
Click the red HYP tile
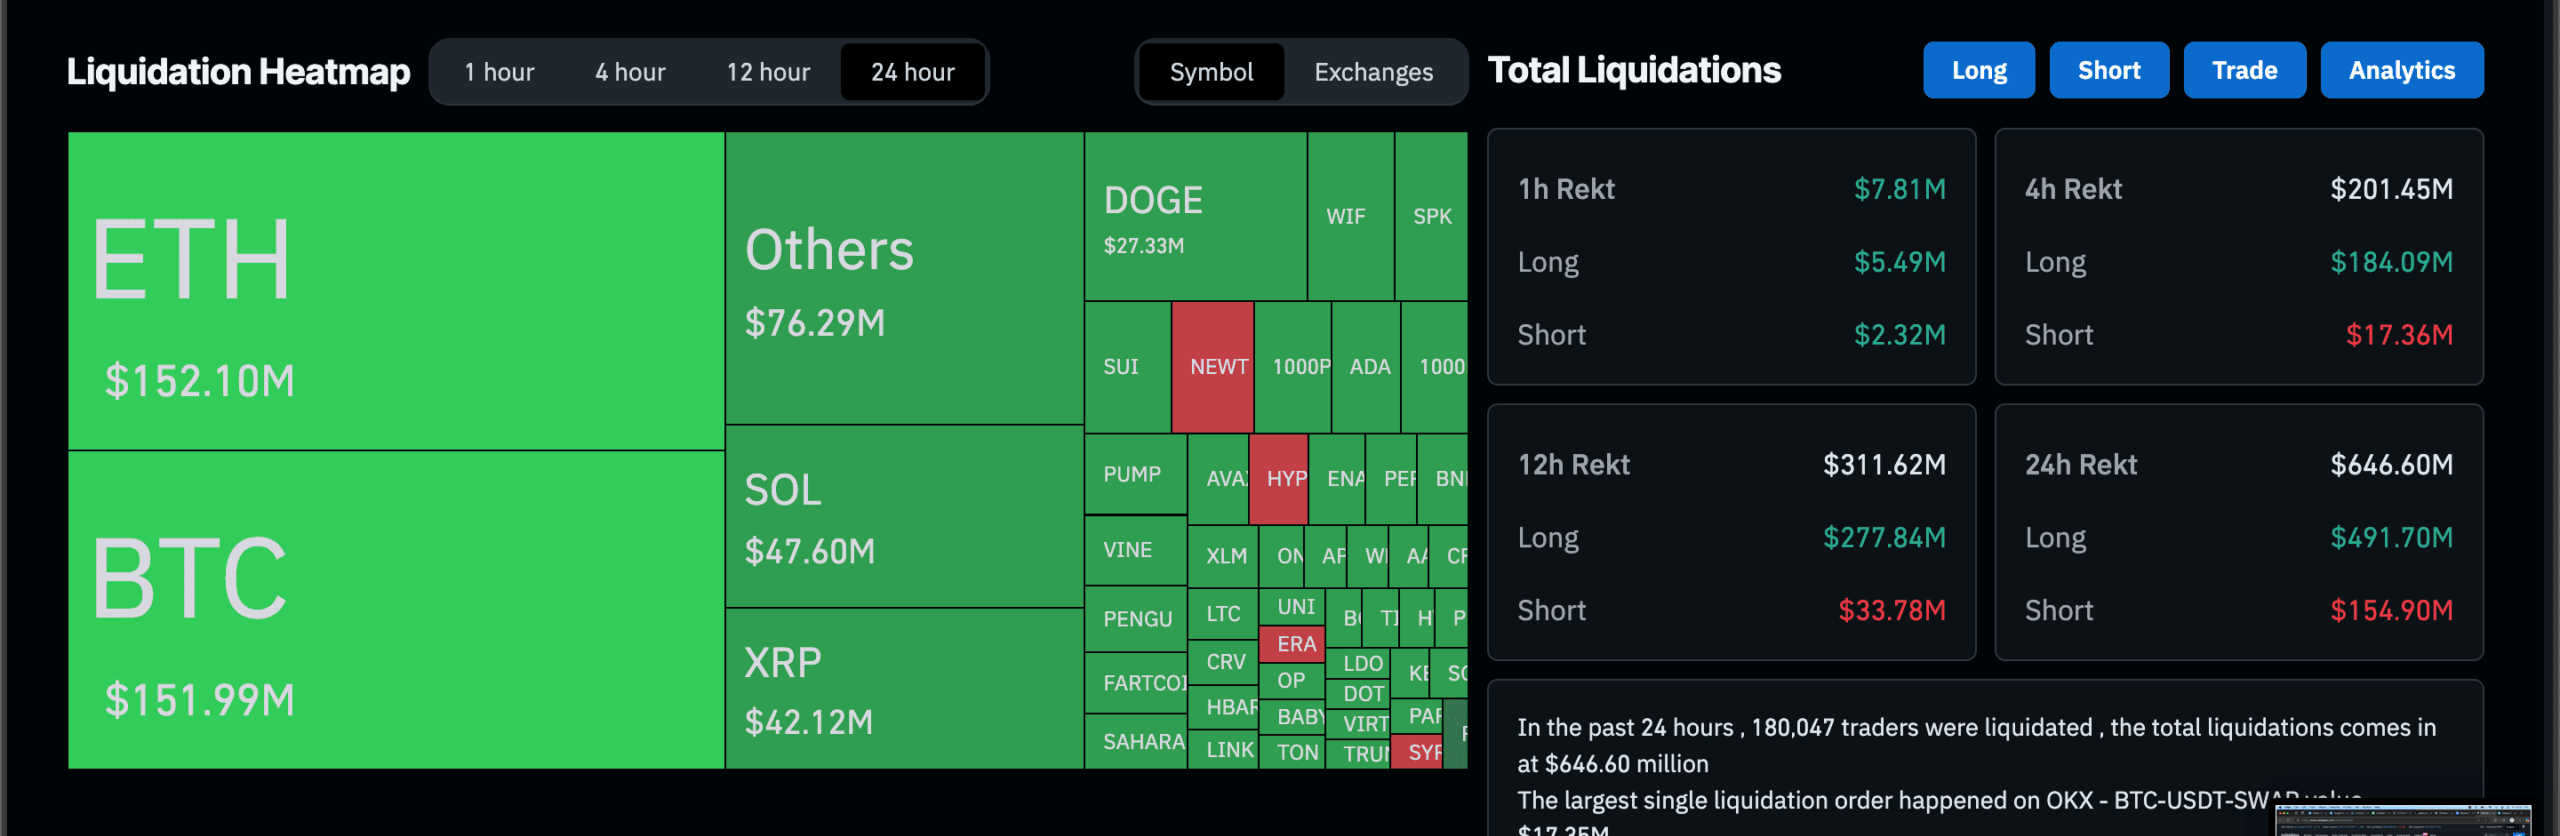(x=1279, y=479)
